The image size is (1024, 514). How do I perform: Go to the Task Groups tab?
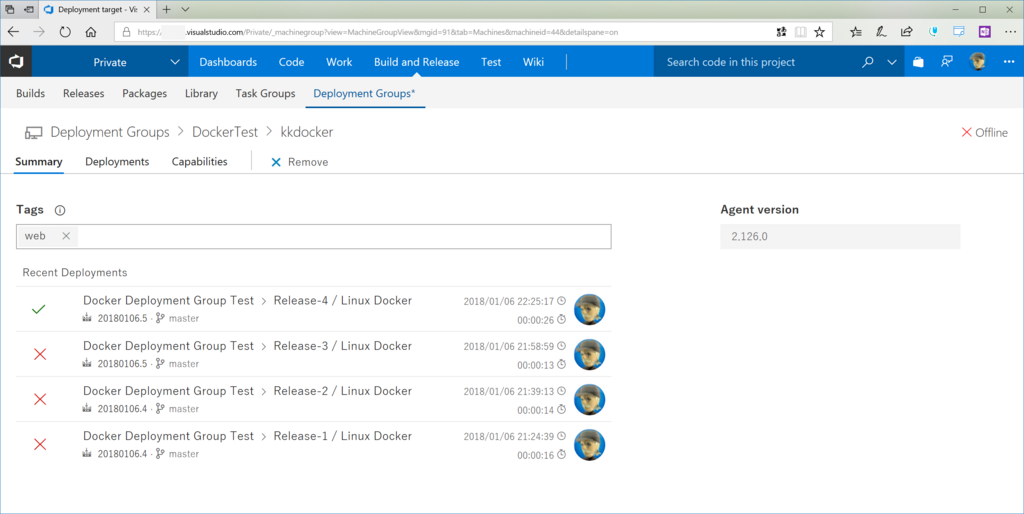[x=265, y=93]
